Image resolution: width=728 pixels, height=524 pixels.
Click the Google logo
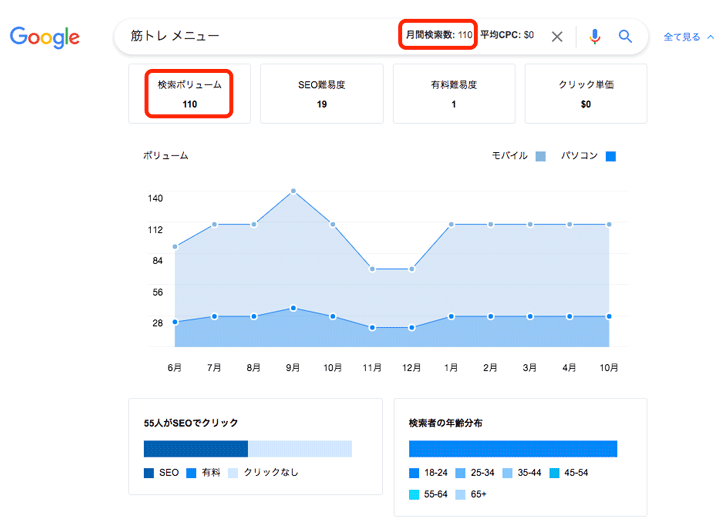(45, 37)
